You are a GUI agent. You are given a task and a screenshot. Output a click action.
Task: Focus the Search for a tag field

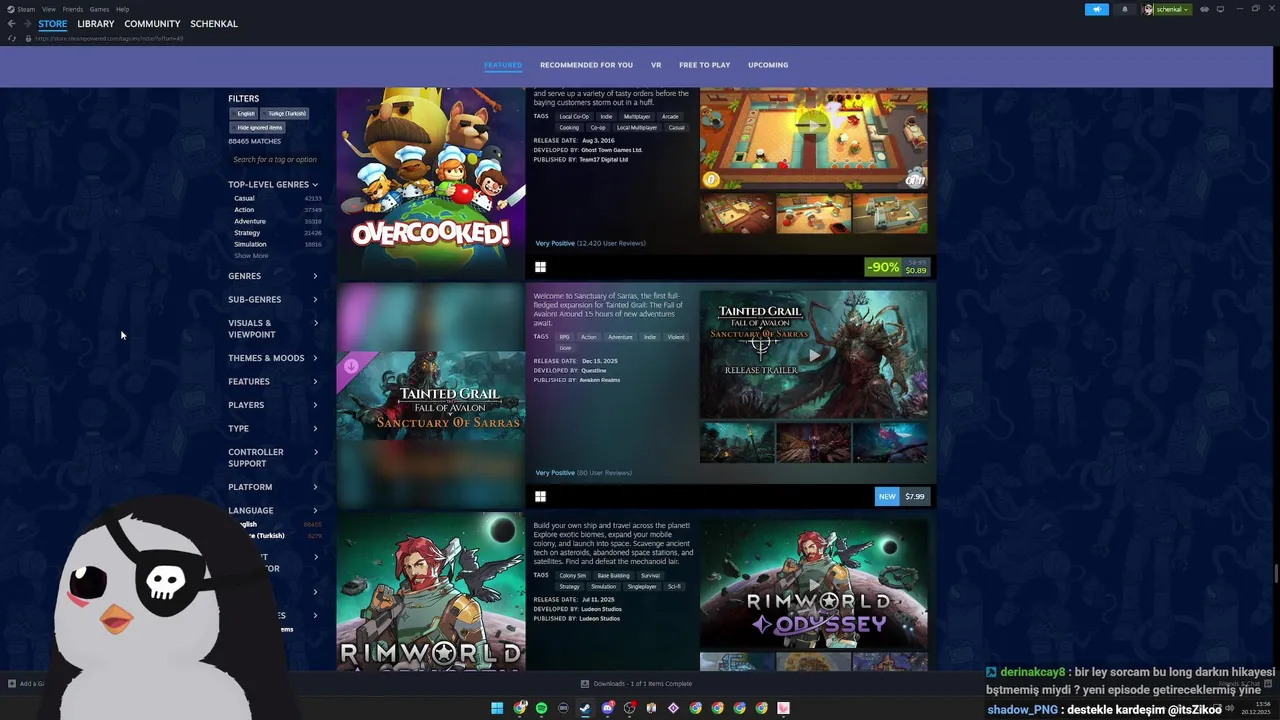(x=275, y=160)
